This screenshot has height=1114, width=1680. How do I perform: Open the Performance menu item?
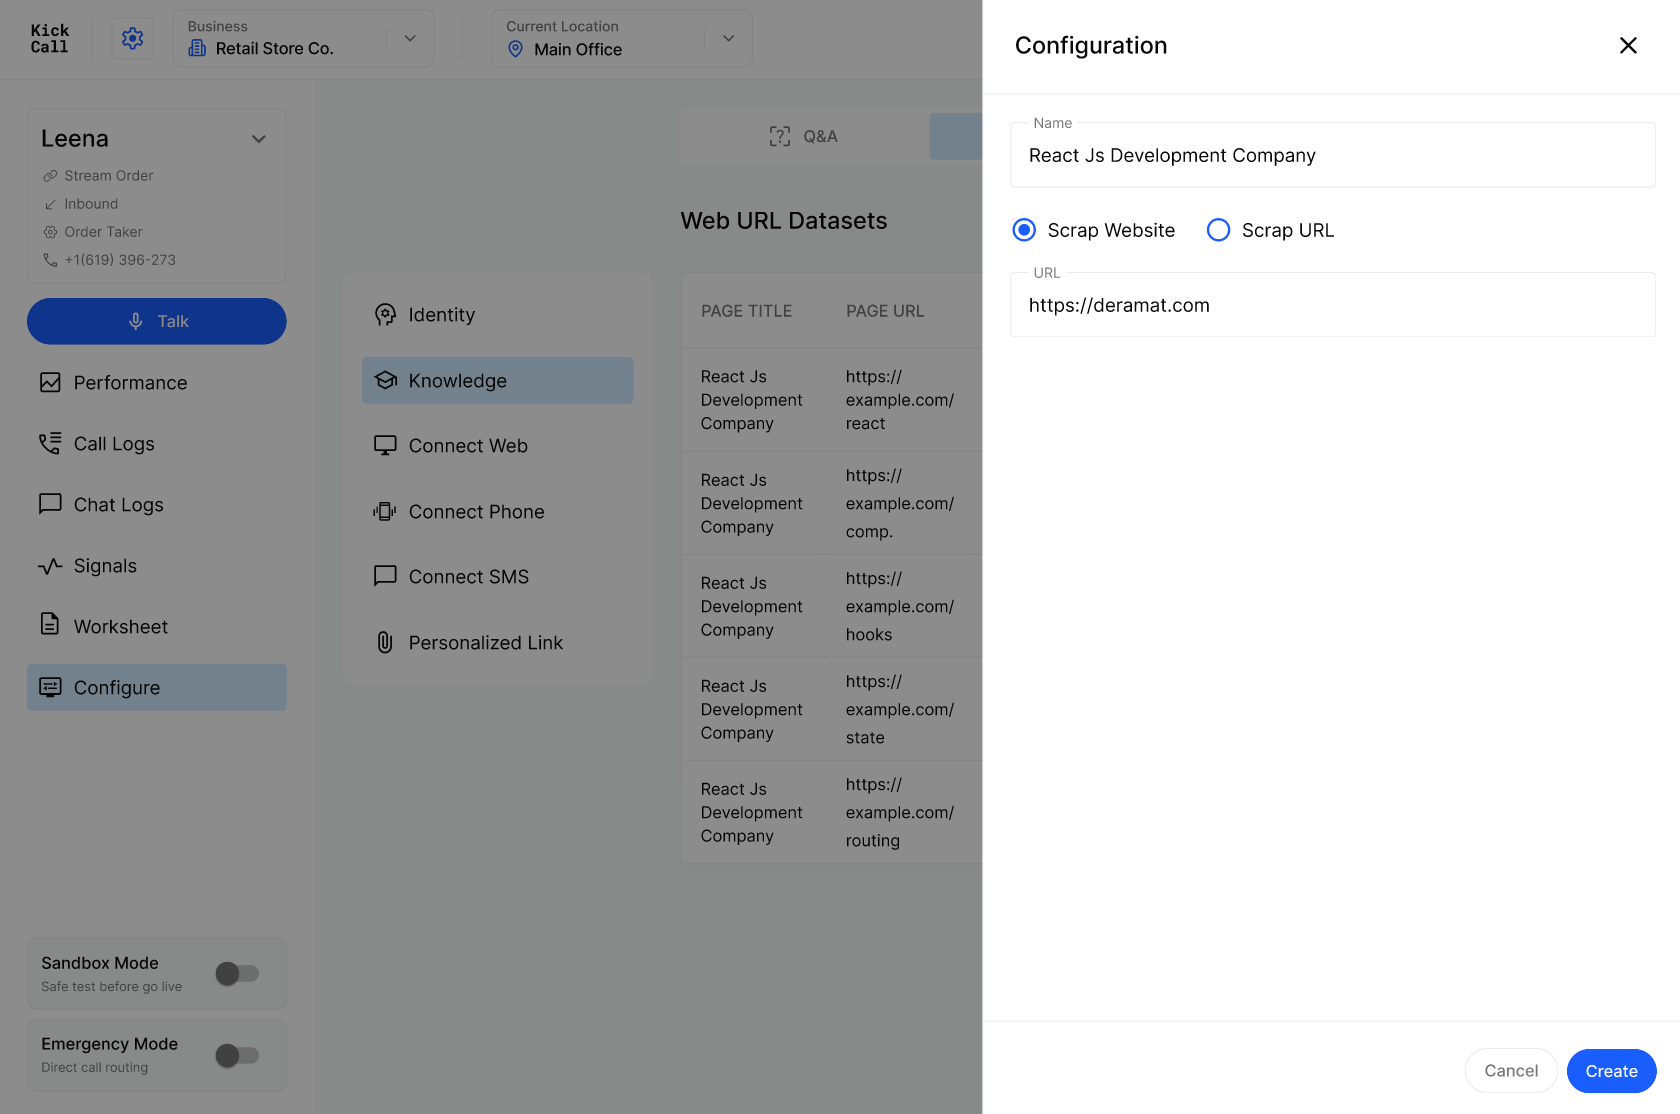click(157, 383)
